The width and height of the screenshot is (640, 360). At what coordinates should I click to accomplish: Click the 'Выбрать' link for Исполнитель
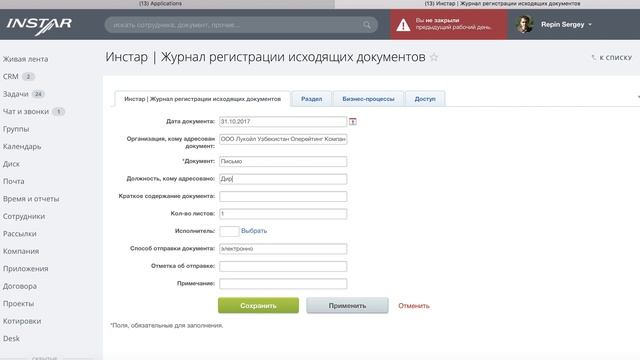[254, 231]
